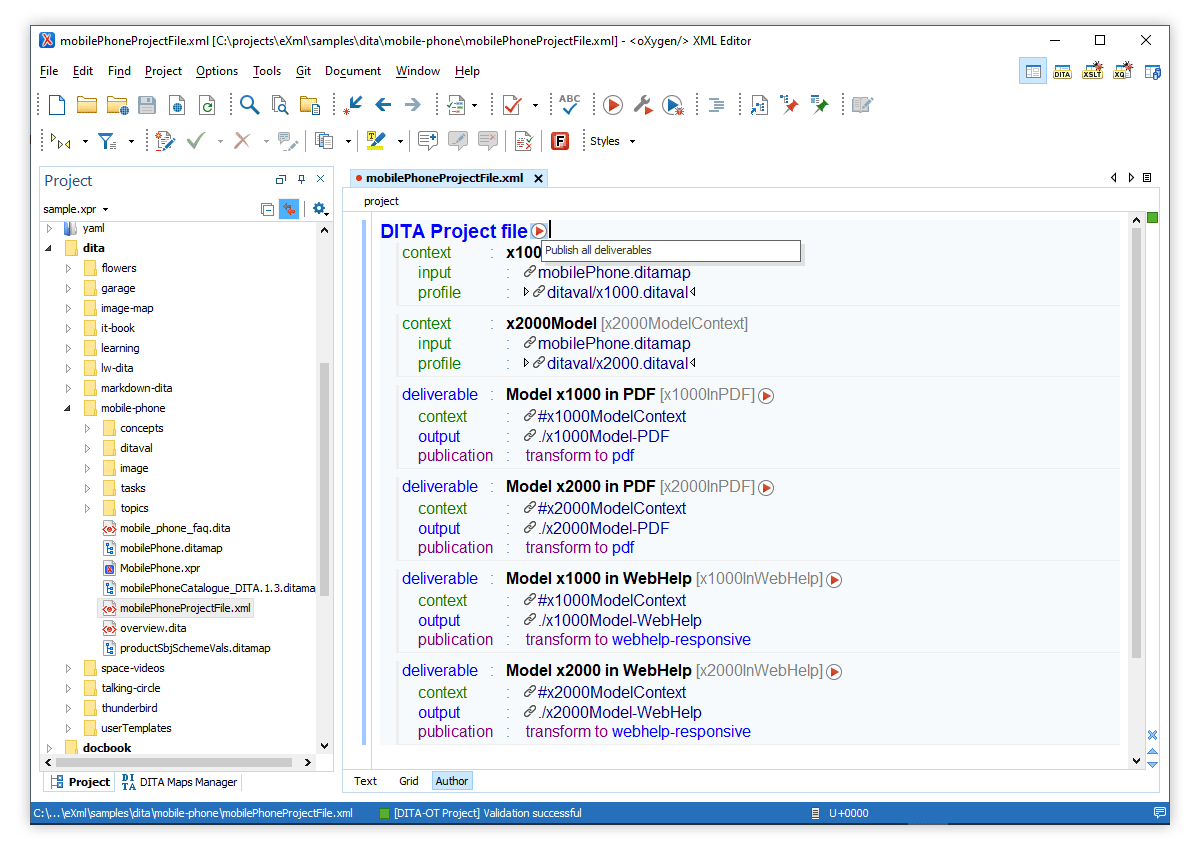Toggle Link with Editor in Project panel

[288, 209]
